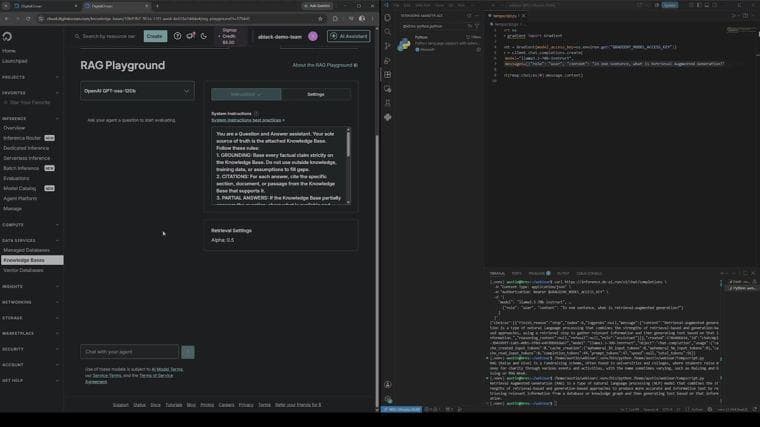Image resolution: width=760 pixels, height=427 pixels.
Task: Open Vector Databases in sidebar
Action: tap(23, 270)
